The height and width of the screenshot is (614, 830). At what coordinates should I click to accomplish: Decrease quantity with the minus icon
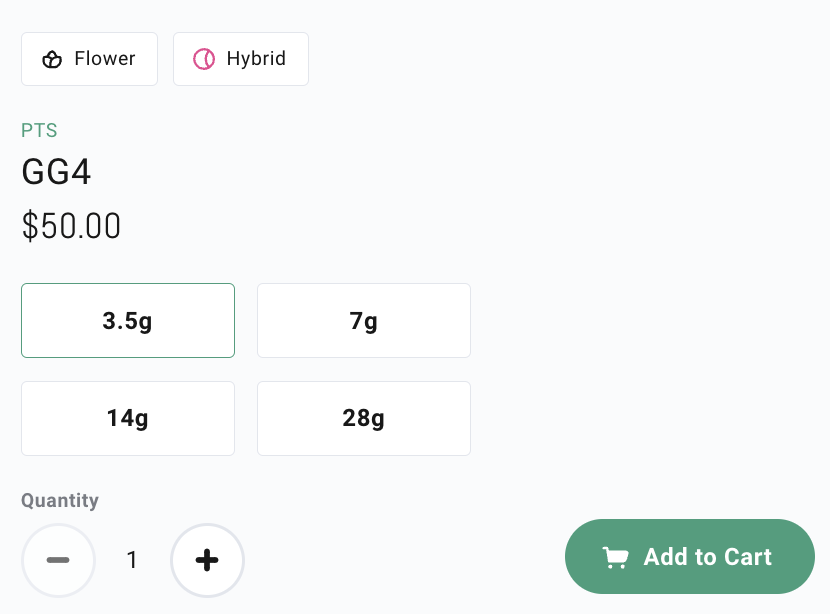[x=58, y=560]
